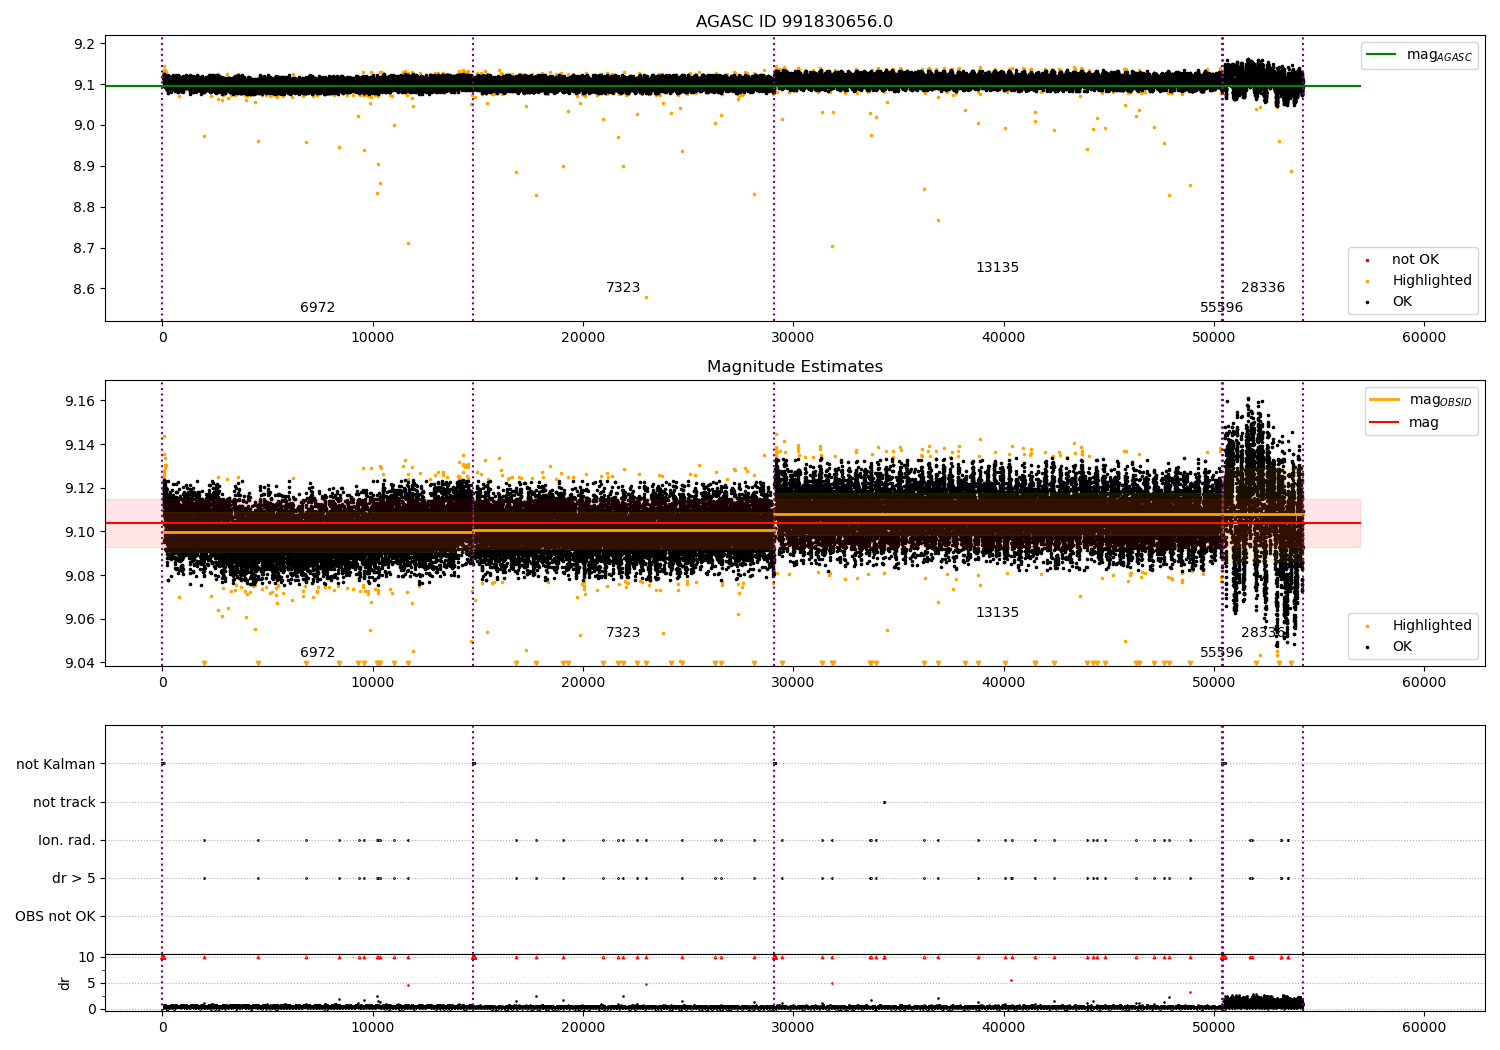Click the orange line sample for mag OBSID
Screen dimensions: 1500x1050
[1384, 400]
